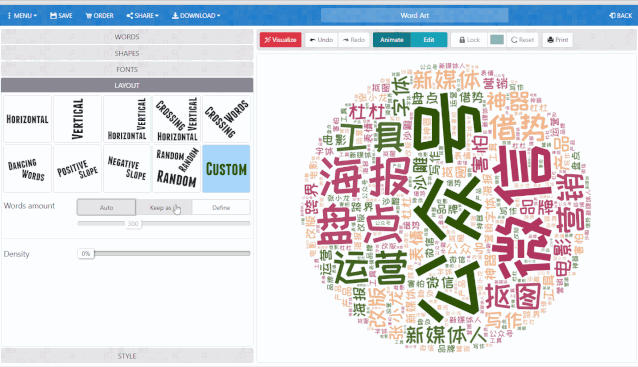Image resolution: width=638 pixels, height=367 pixels.
Task: Click the Undo button
Action: point(321,40)
